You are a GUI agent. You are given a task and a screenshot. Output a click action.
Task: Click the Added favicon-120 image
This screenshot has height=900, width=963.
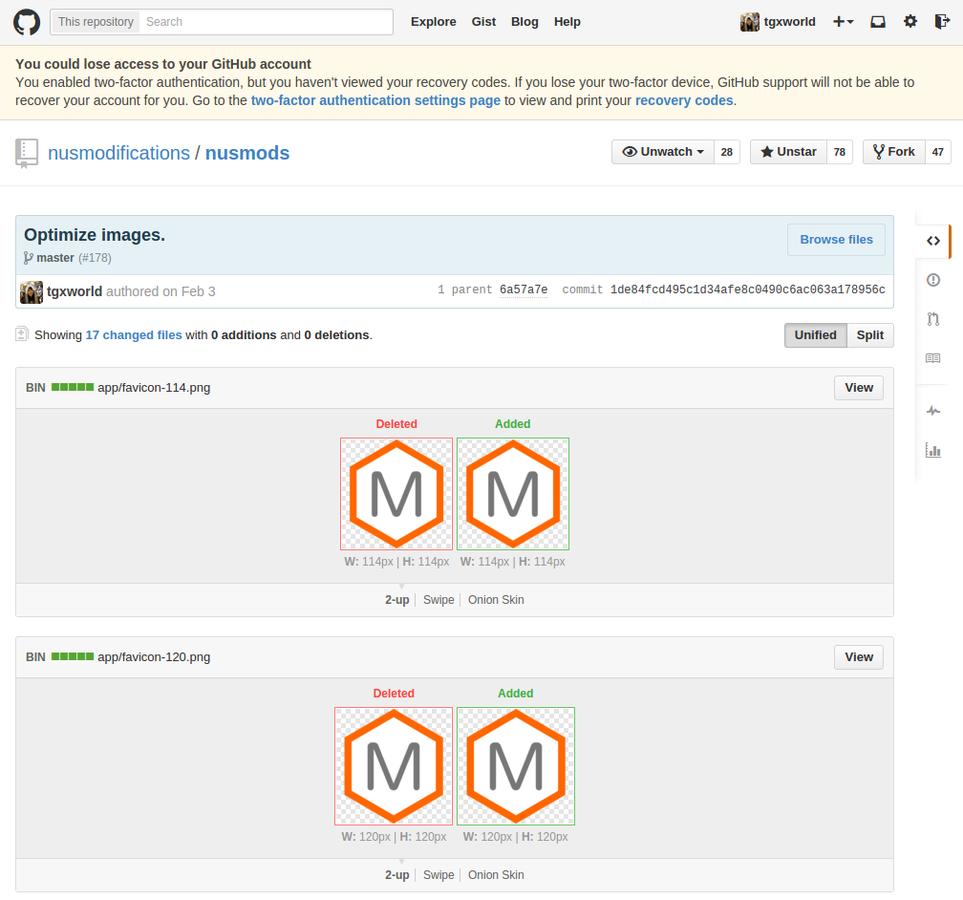(x=516, y=766)
